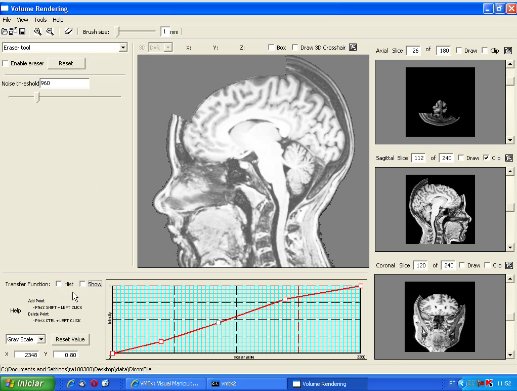Click the save disk toolbar icon
517x391 pixels.
22,32
